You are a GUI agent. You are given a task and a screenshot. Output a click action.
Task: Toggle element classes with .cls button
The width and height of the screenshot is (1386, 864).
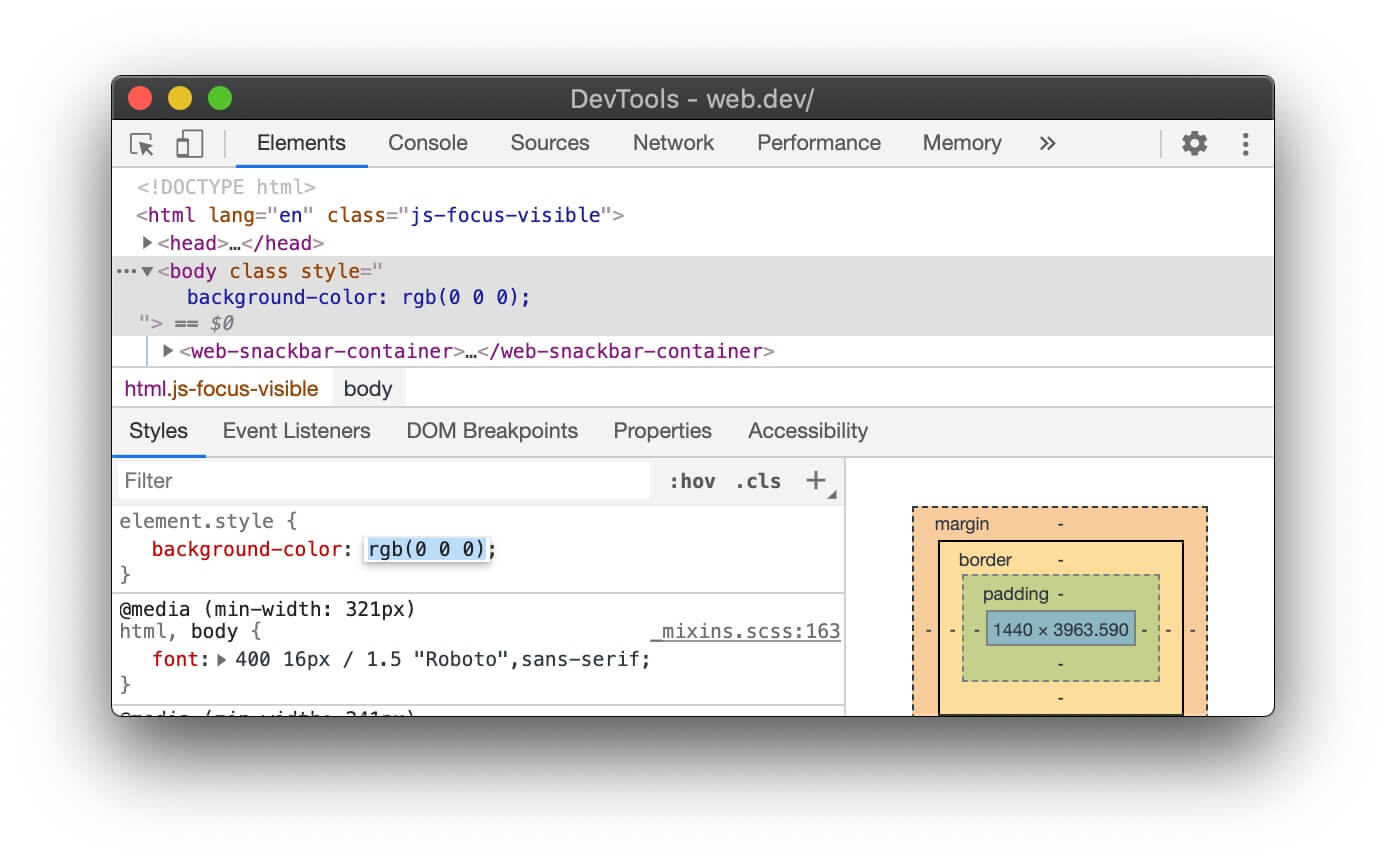(757, 480)
